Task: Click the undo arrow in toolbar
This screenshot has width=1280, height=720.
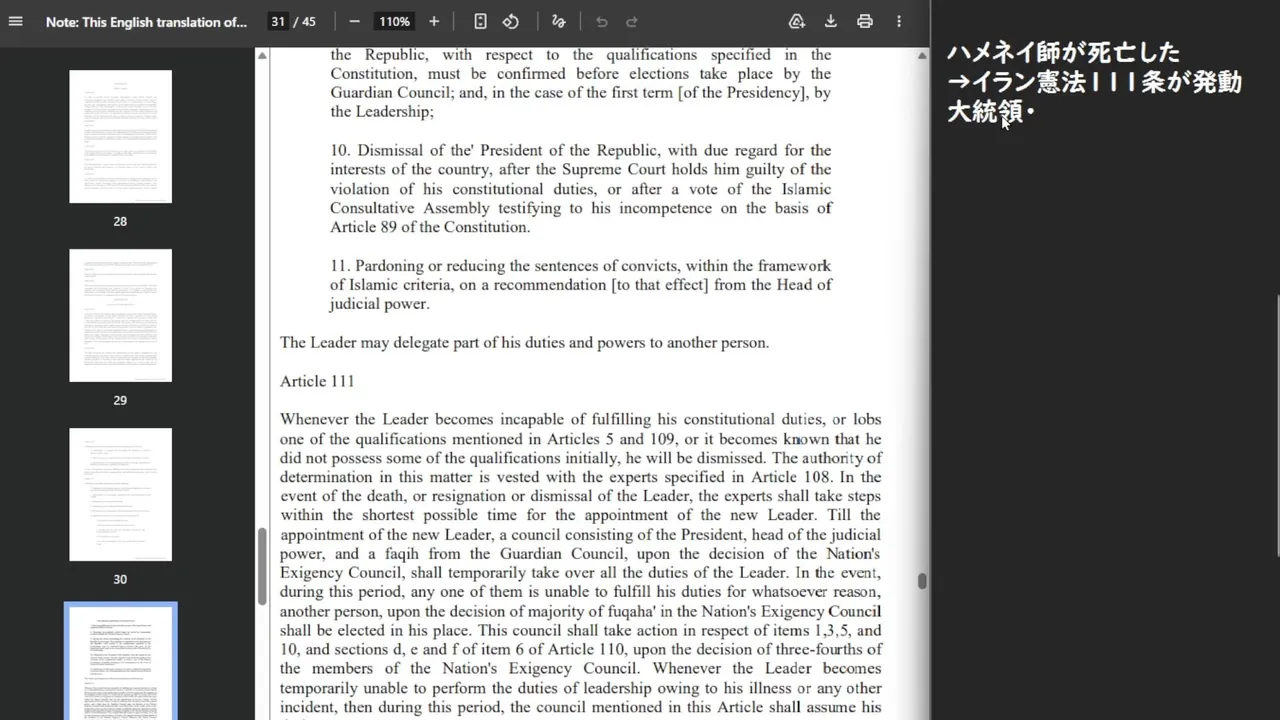Action: point(601,21)
